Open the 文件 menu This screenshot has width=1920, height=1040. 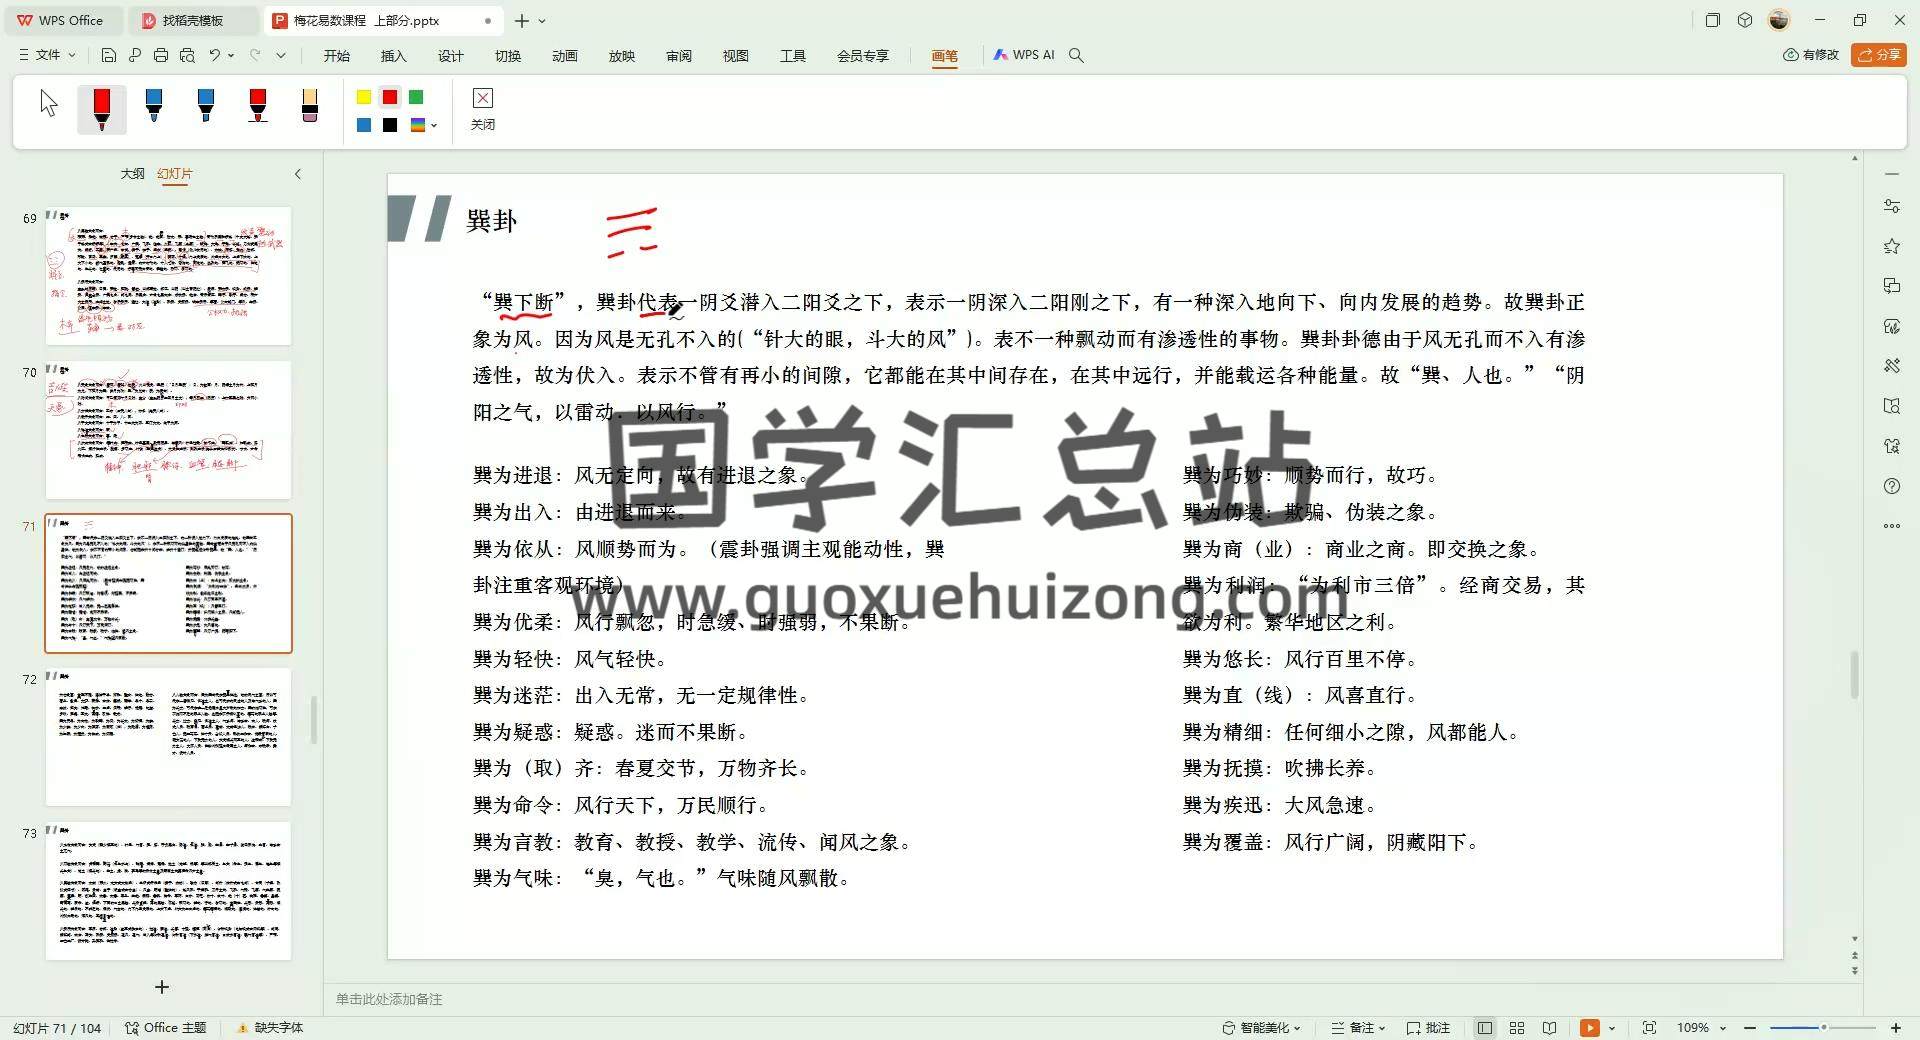click(47, 55)
